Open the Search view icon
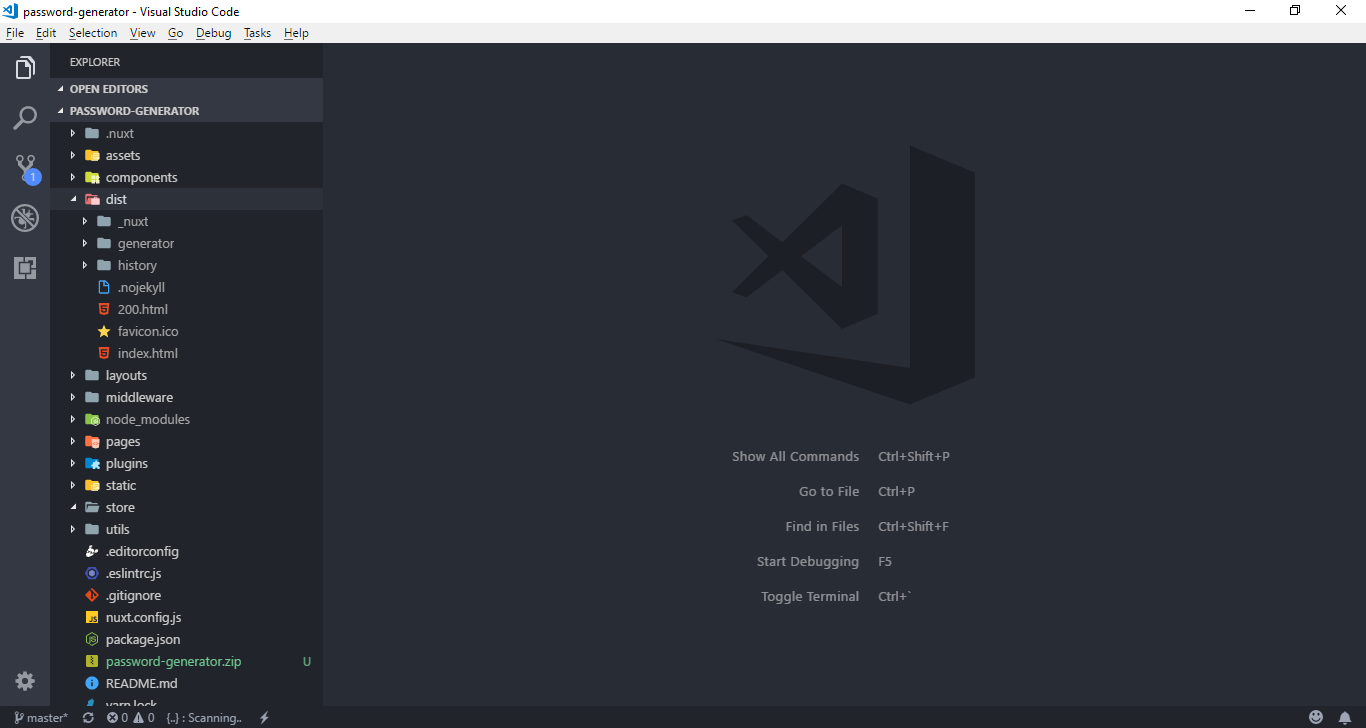Screen dimensions: 1366x728 pyautogui.click(x=25, y=118)
